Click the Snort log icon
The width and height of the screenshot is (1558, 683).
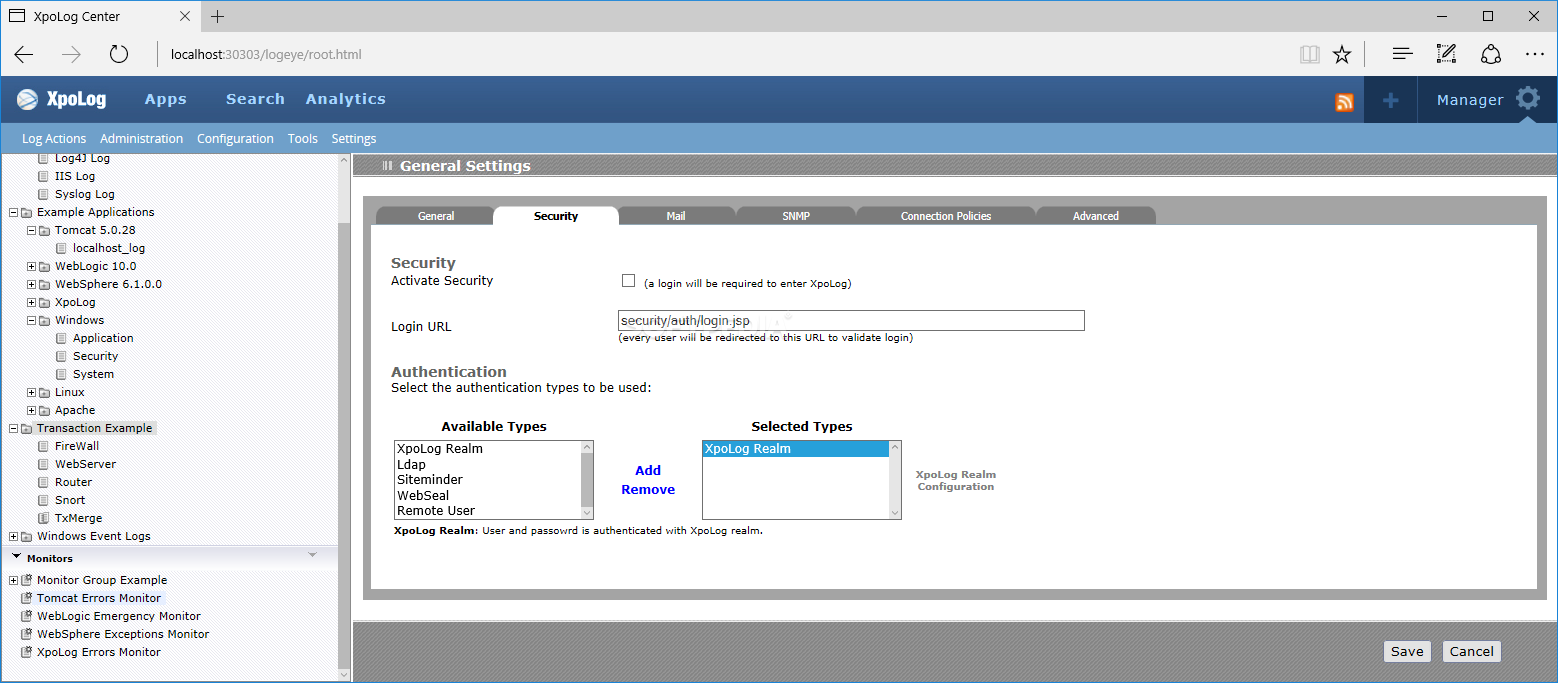(x=43, y=500)
